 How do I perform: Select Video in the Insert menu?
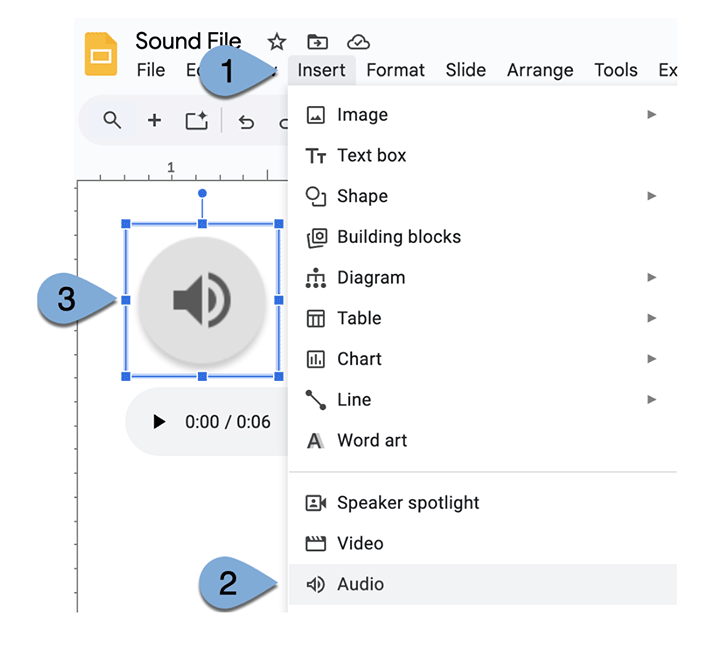360,543
